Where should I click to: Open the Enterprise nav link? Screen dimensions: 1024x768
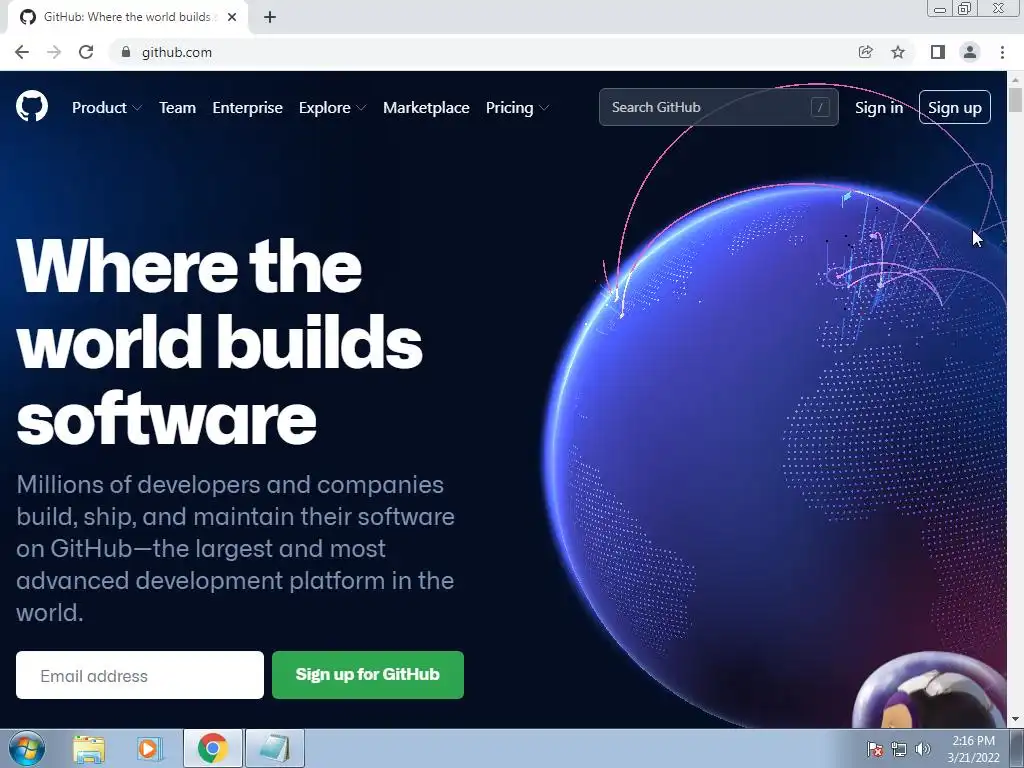[x=248, y=108]
